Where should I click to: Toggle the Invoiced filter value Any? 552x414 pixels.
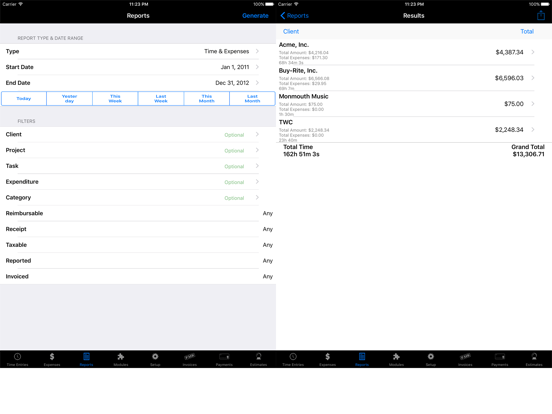tap(268, 277)
